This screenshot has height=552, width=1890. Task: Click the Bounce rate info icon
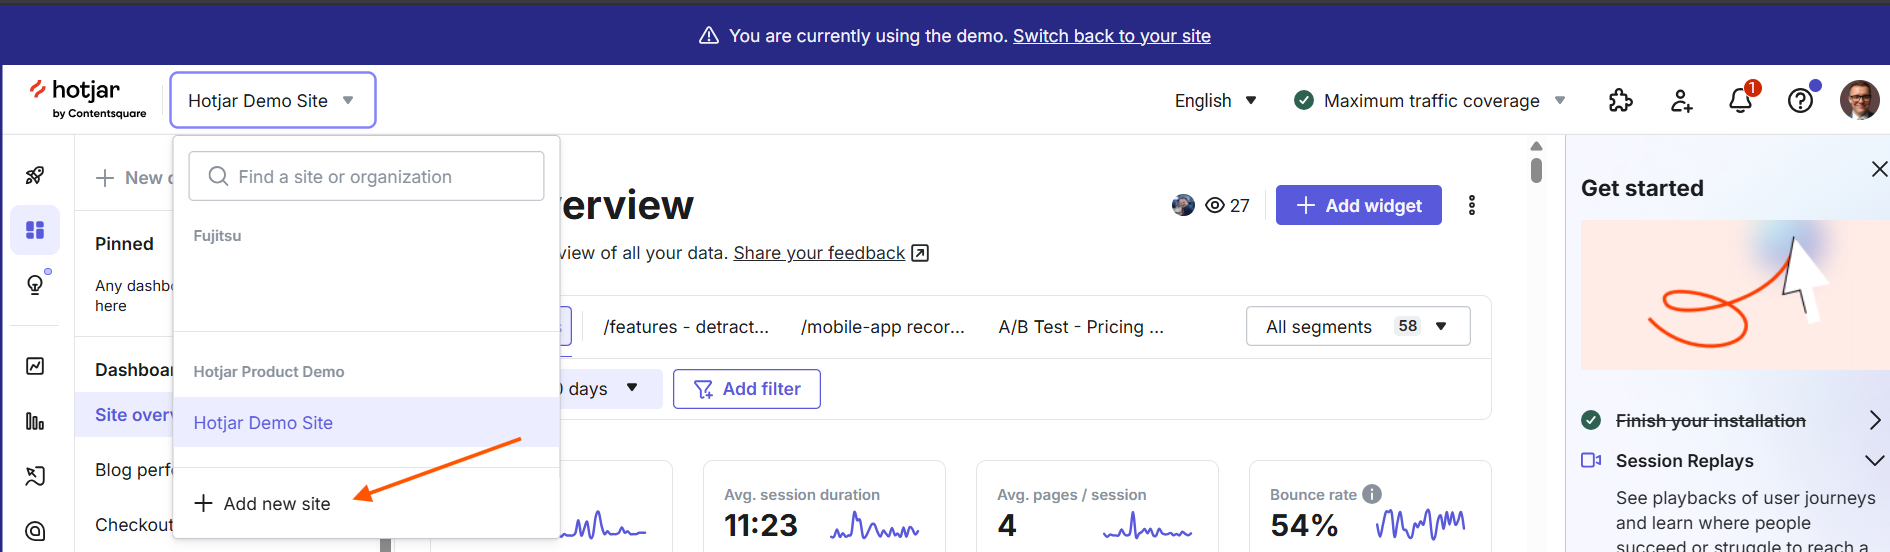point(1372,494)
